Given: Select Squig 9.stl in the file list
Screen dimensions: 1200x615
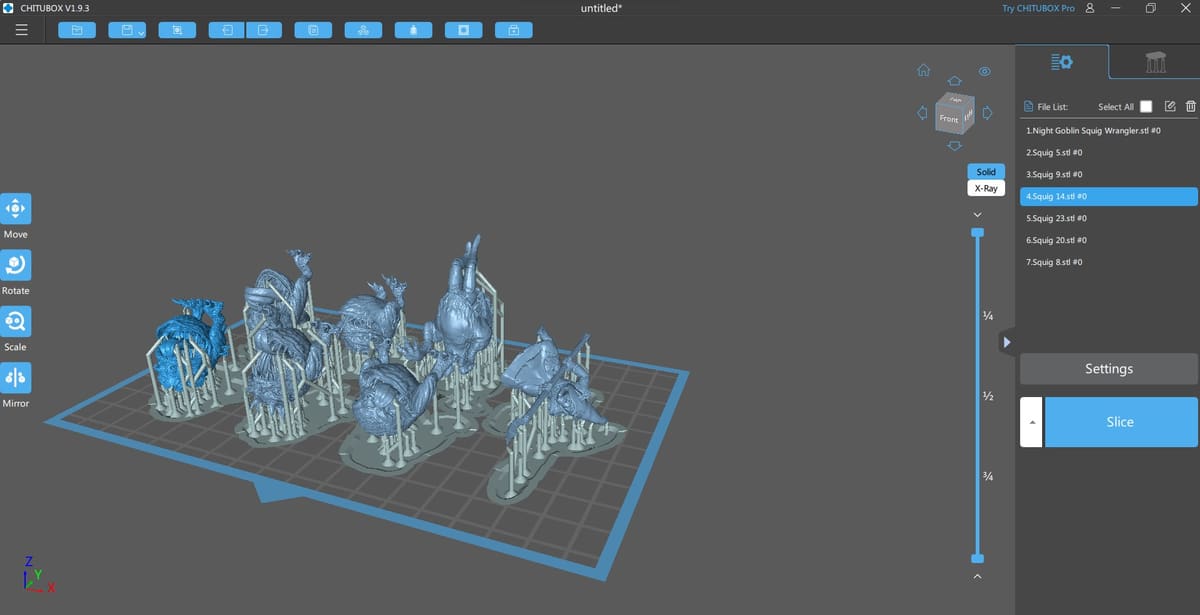Looking at the screenshot, I should click(x=1109, y=175).
